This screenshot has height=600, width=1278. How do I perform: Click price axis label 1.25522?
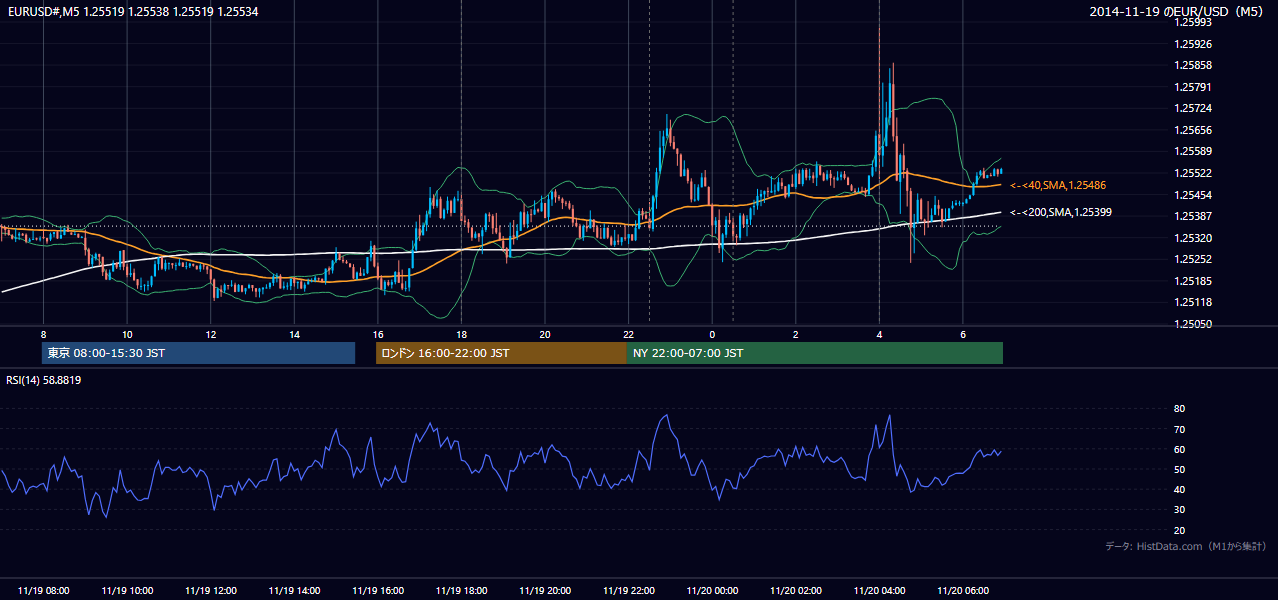click(x=1193, y=173)
